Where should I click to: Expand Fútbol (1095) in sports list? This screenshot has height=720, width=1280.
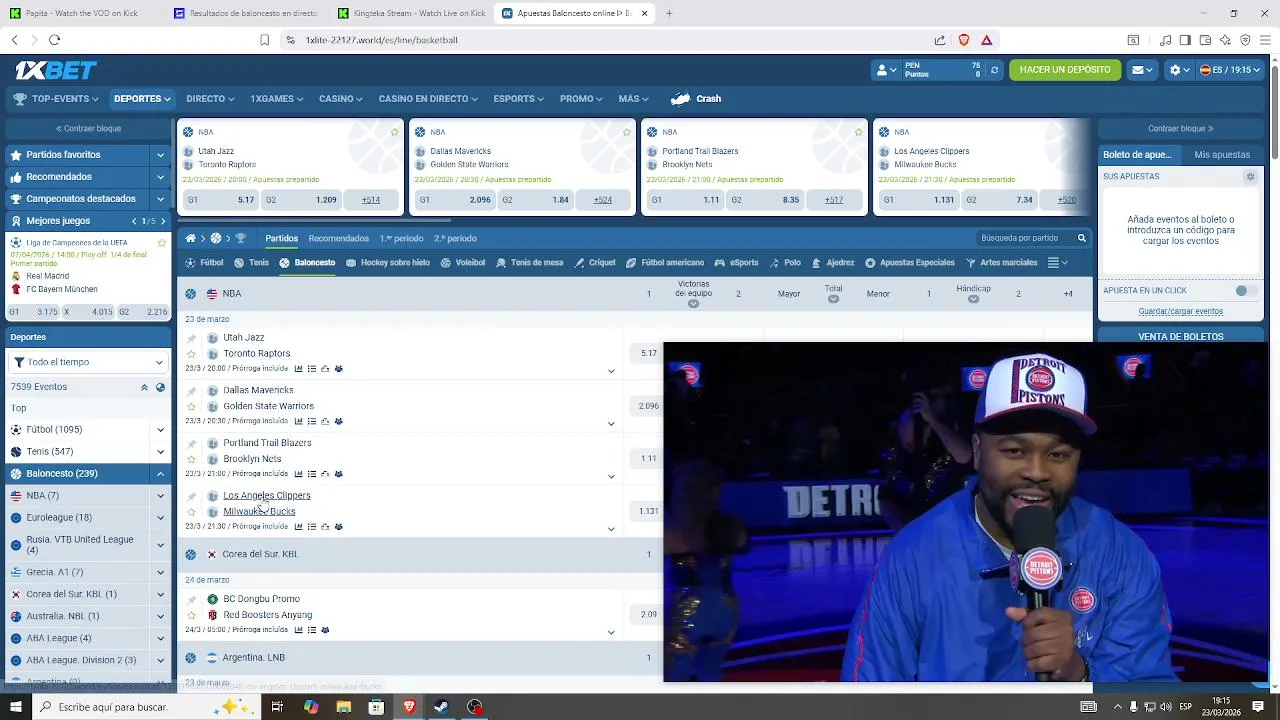pos(160,430)
